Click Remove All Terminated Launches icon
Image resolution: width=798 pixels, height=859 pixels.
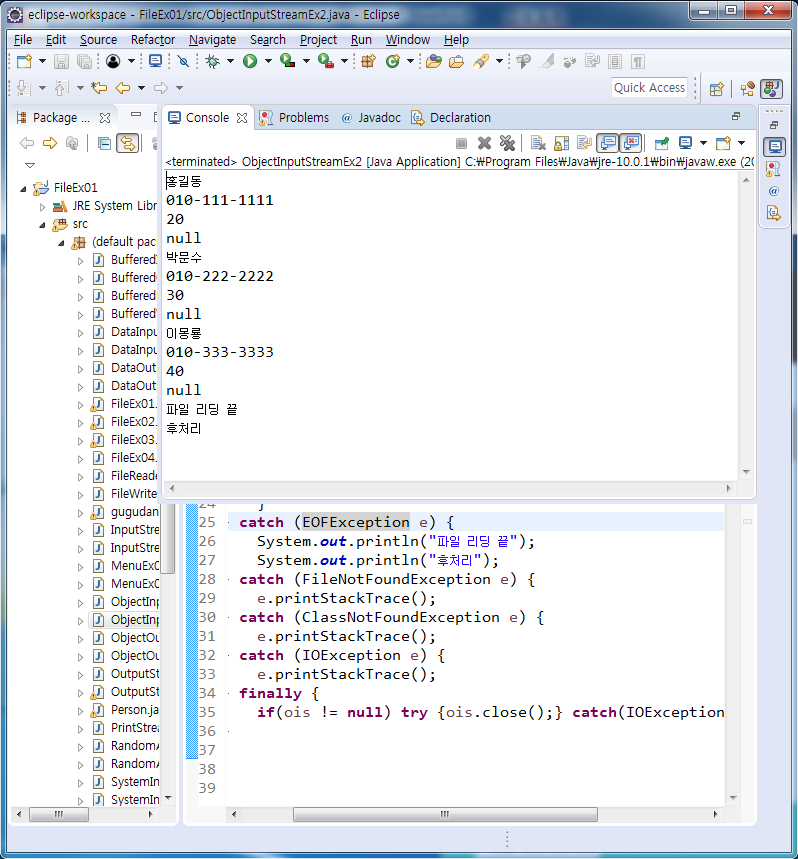click(x=507, y=144)
